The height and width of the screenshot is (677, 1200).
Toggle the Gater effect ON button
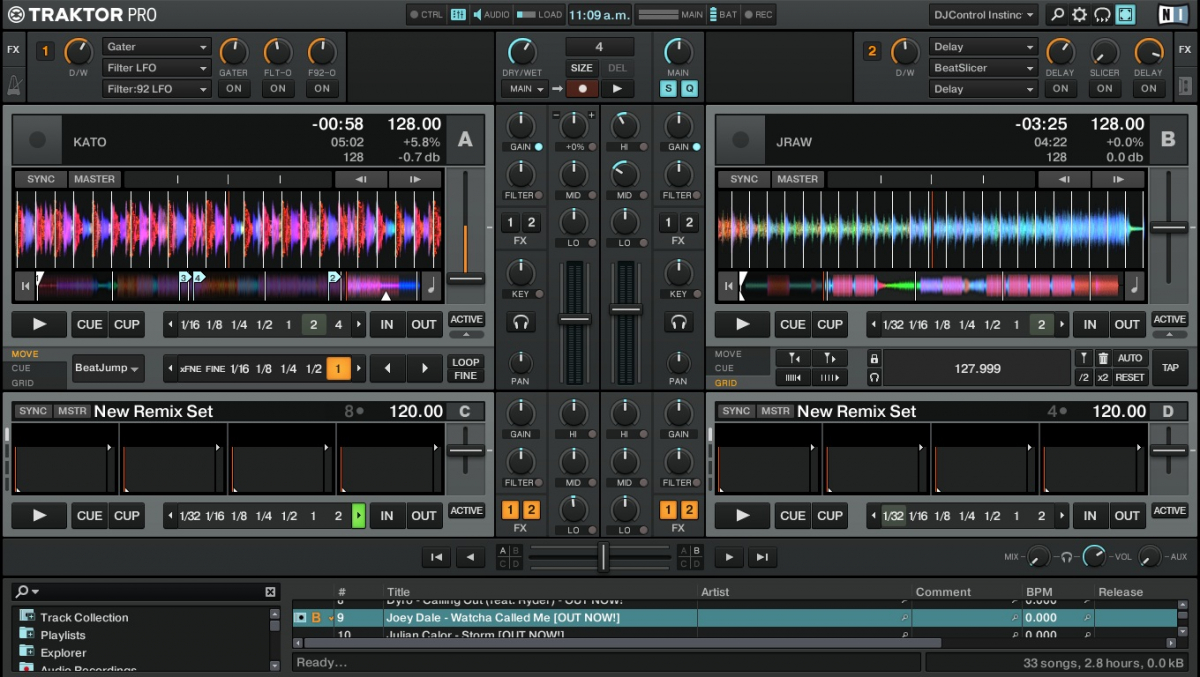(234, 89)
